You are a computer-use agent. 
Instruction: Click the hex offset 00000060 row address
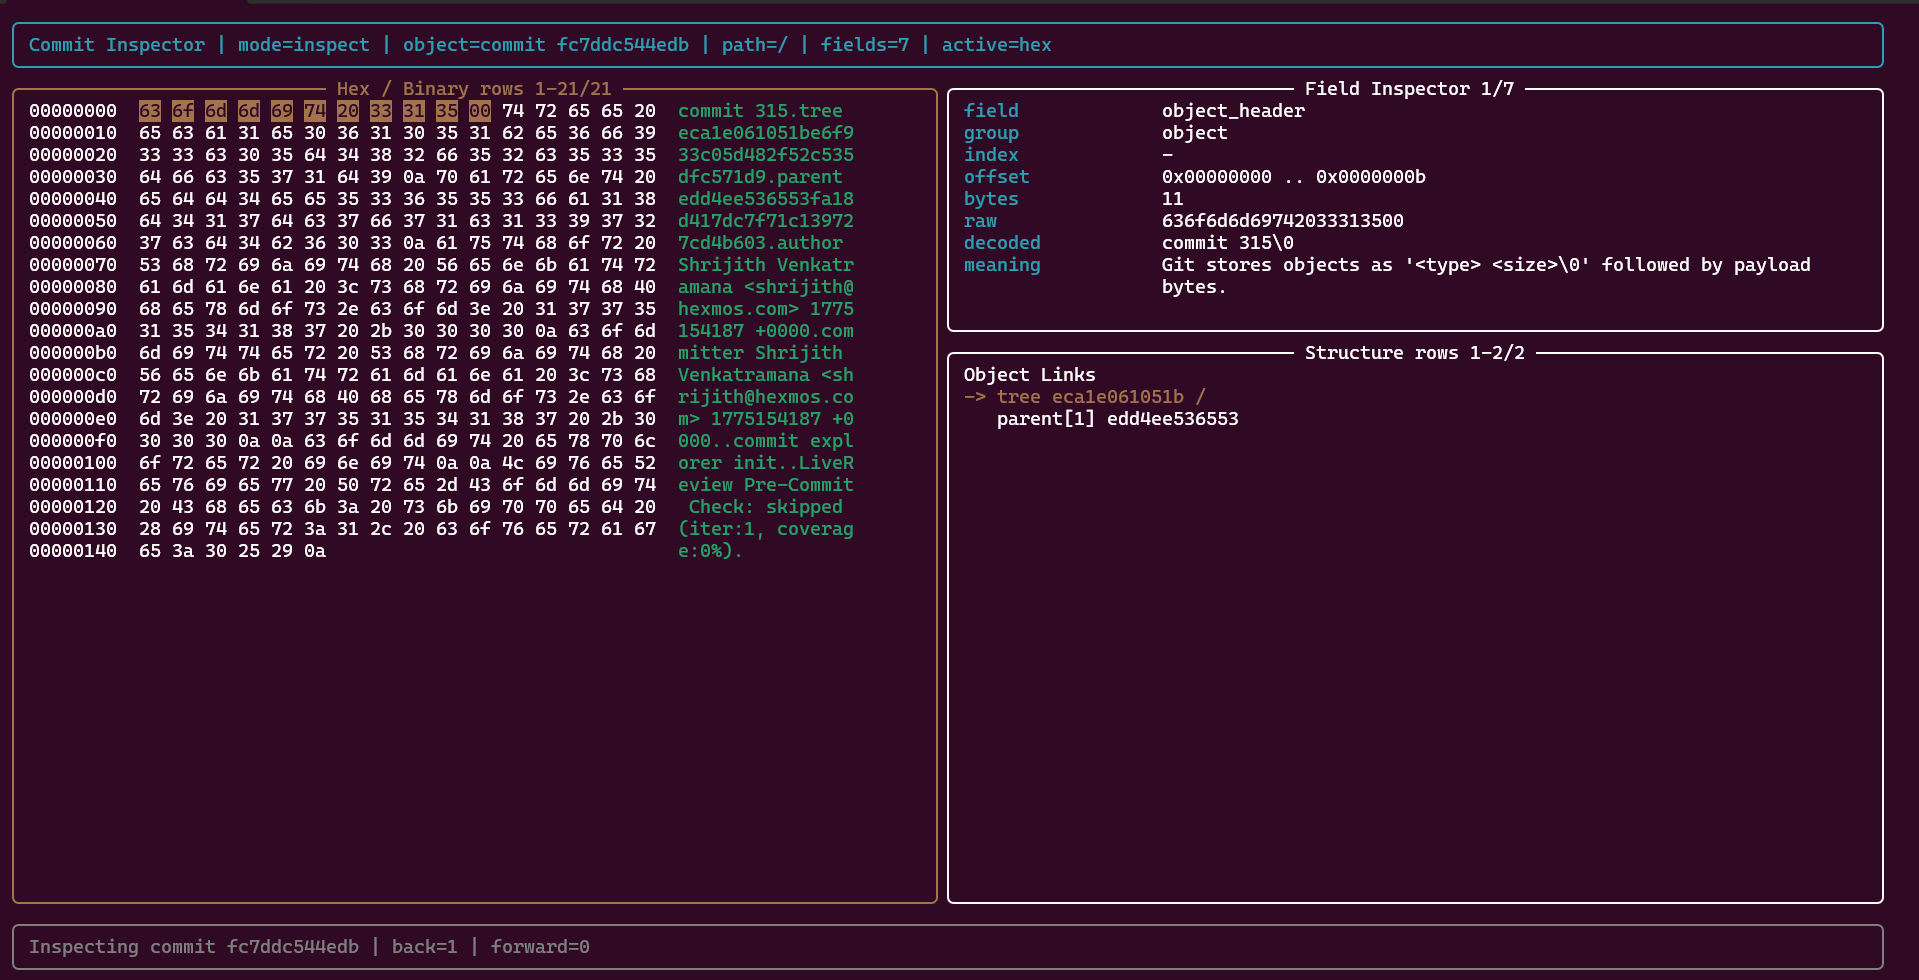[73, 243]
